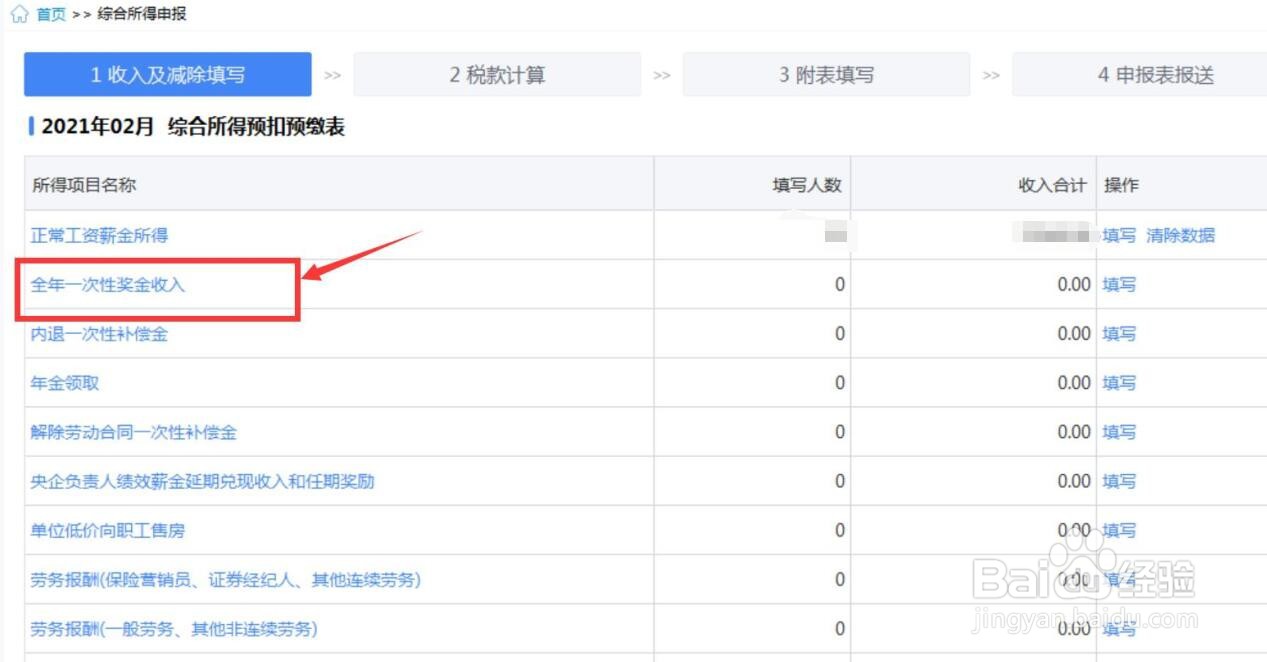Click 填写 for 央企负责人绩效薪金 row
This screenshot has width=1267, height=662.
tap(1119, 481)
